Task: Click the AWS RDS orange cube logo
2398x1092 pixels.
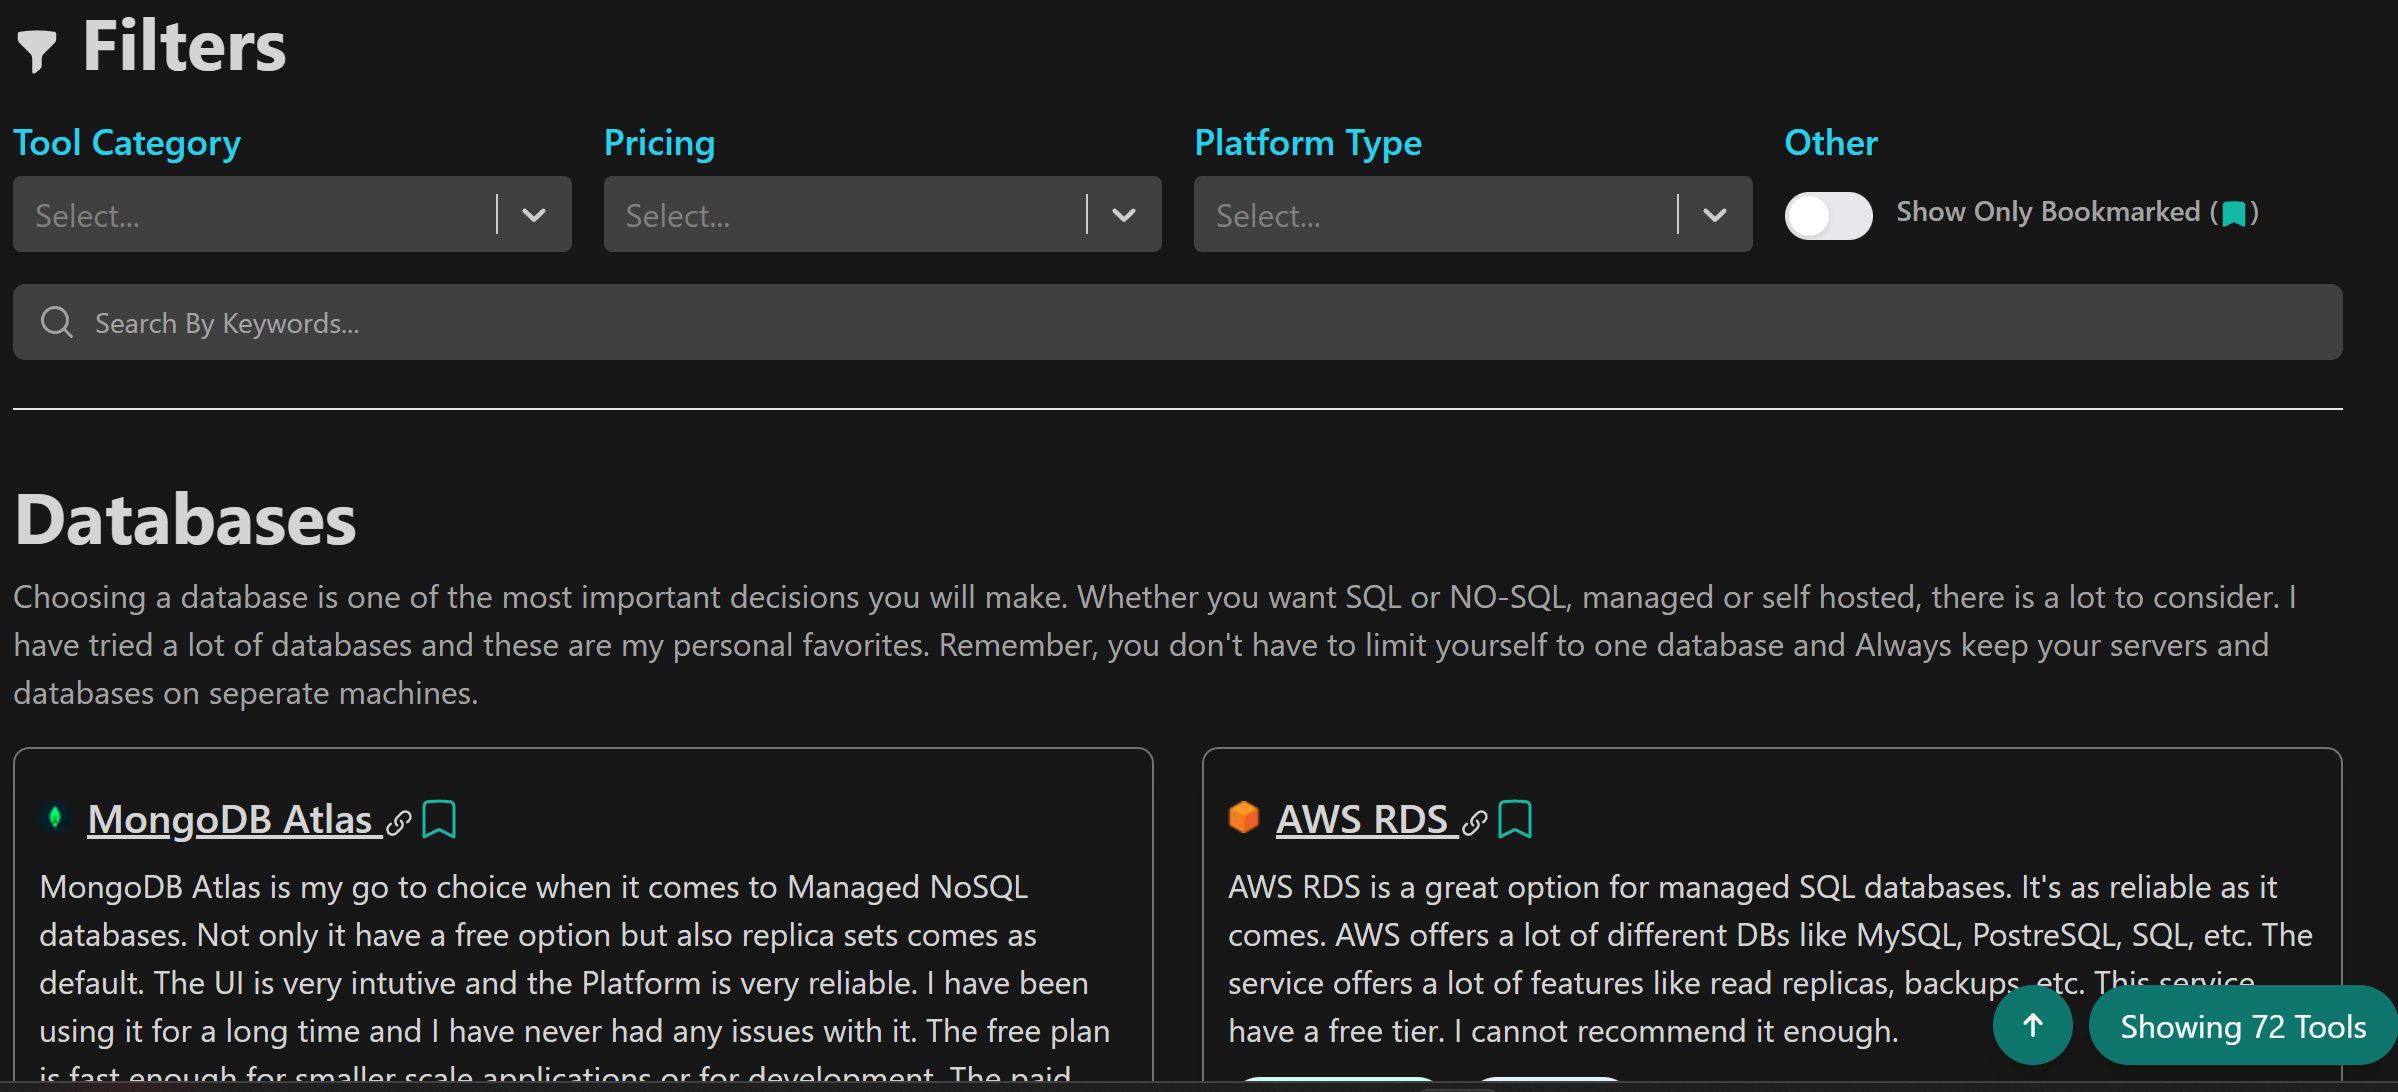Action: [1243, 817]
